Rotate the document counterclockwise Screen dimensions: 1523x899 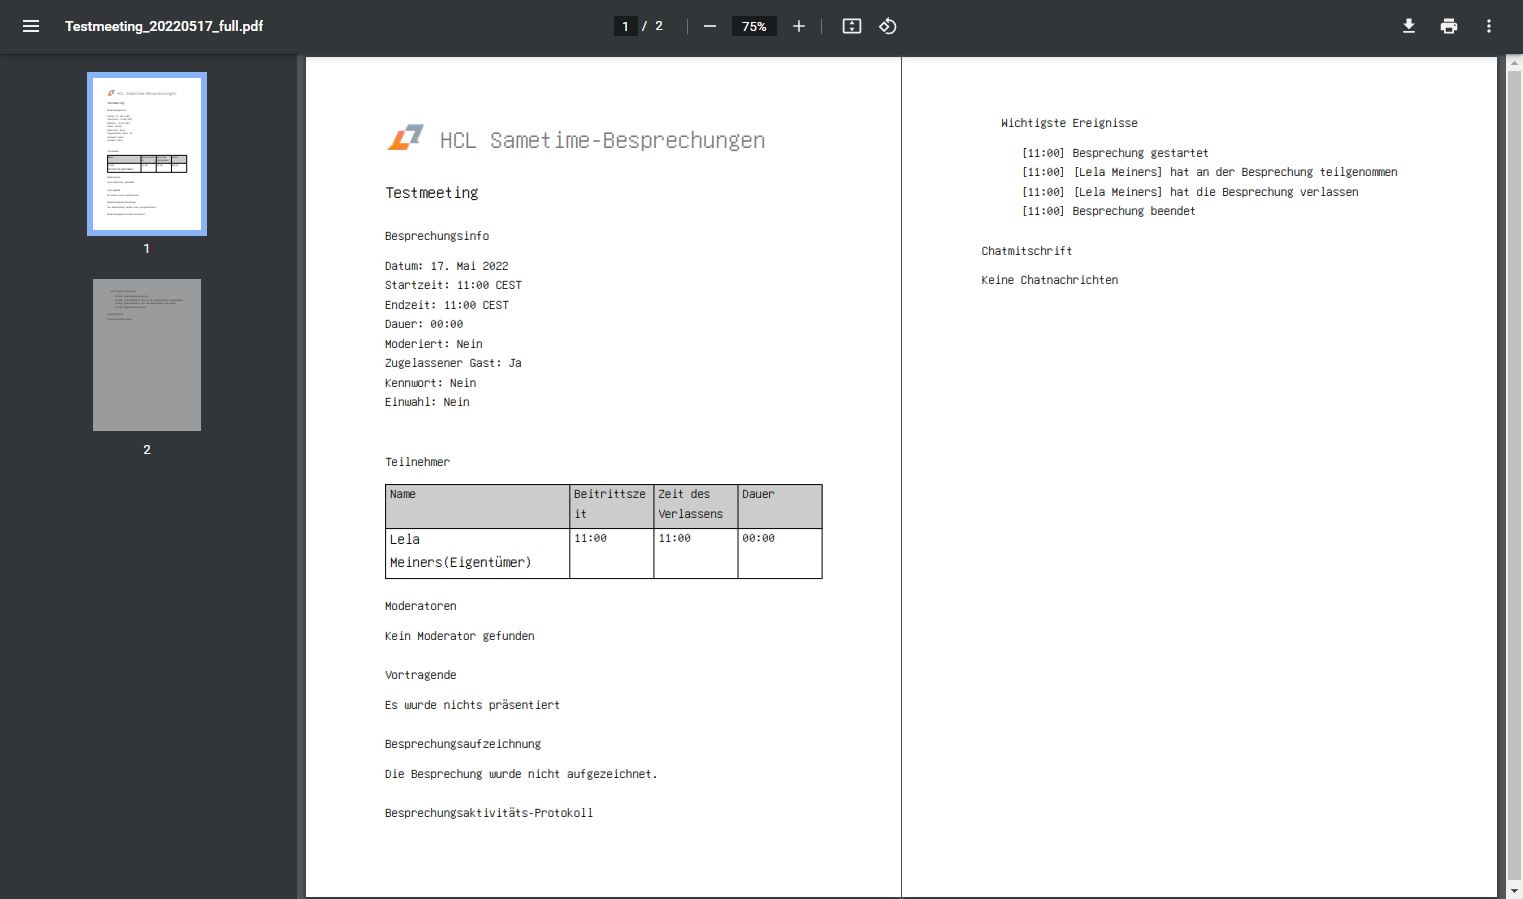[888, 26]
